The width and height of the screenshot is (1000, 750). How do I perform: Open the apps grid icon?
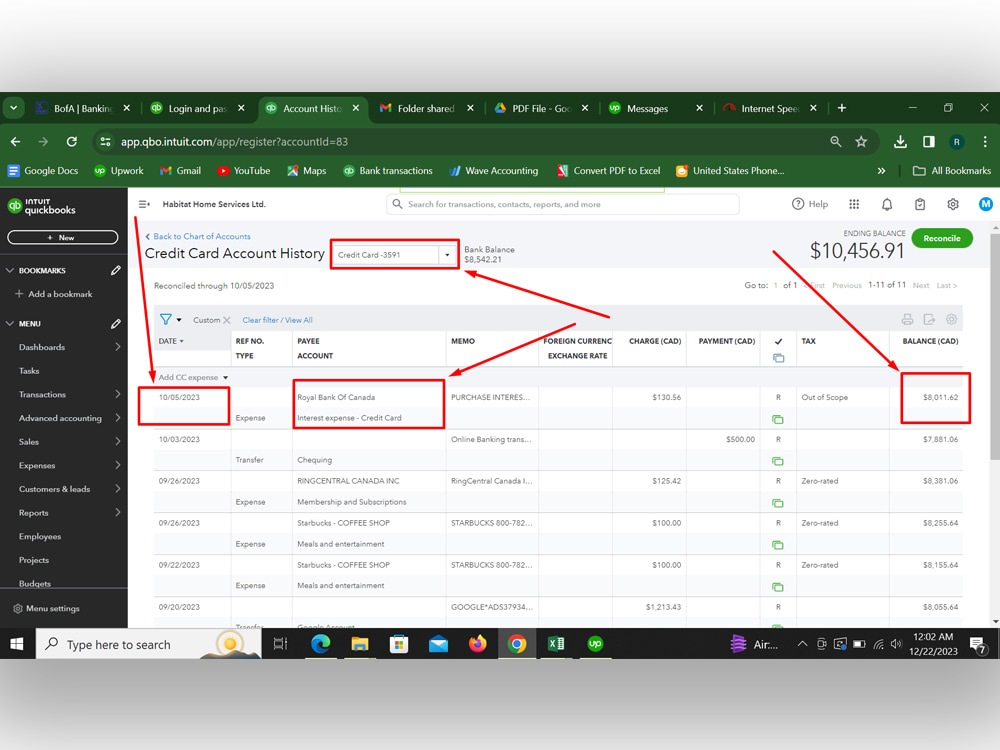tap(854, 204)
